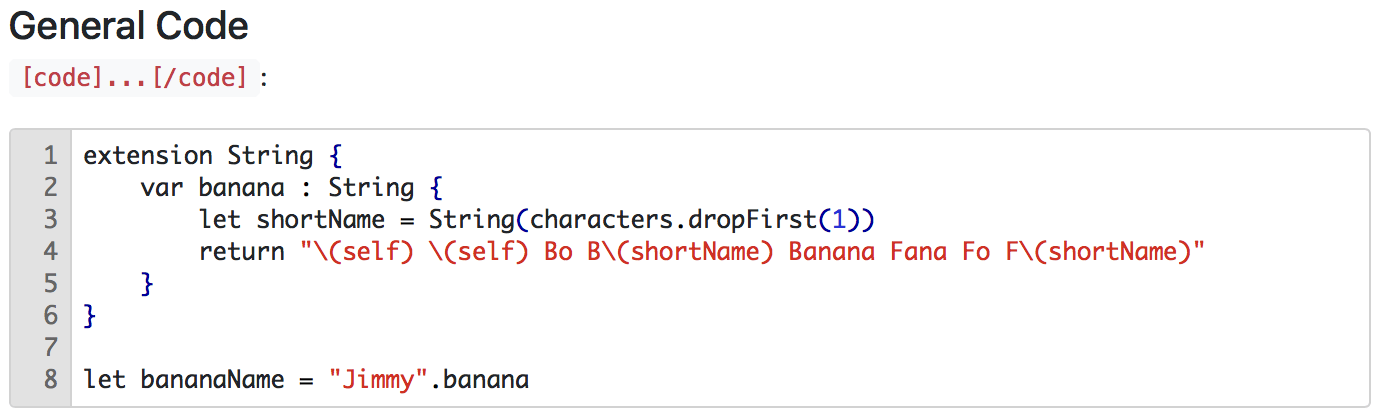Click 'banana' variable name on line 2
This screenshot has width=1380, height=414.
[242, 188]
